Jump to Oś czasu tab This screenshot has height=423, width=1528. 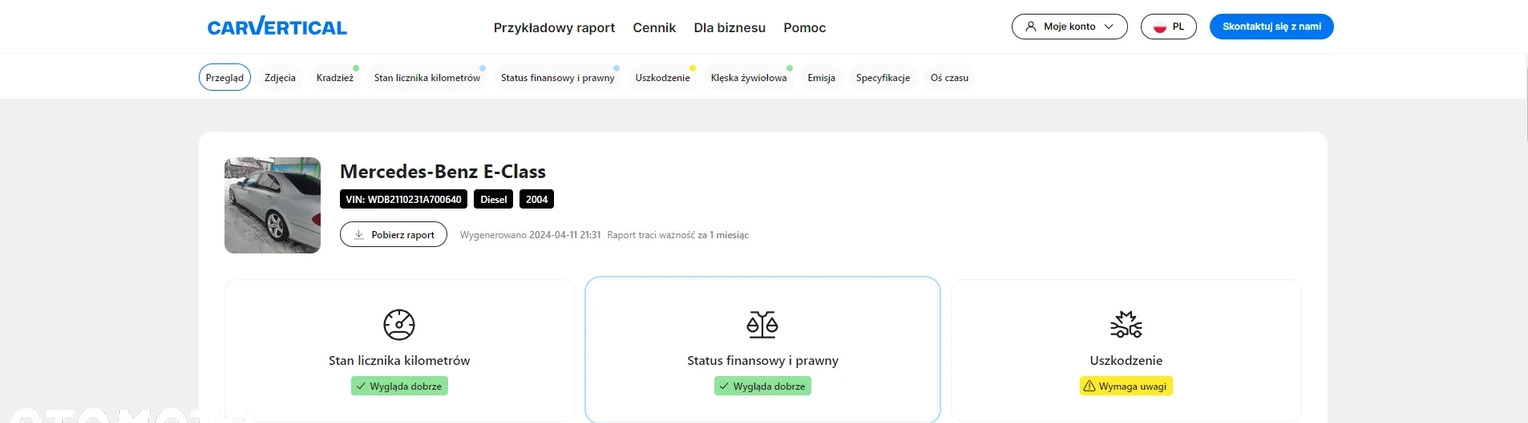pos(949,77)
